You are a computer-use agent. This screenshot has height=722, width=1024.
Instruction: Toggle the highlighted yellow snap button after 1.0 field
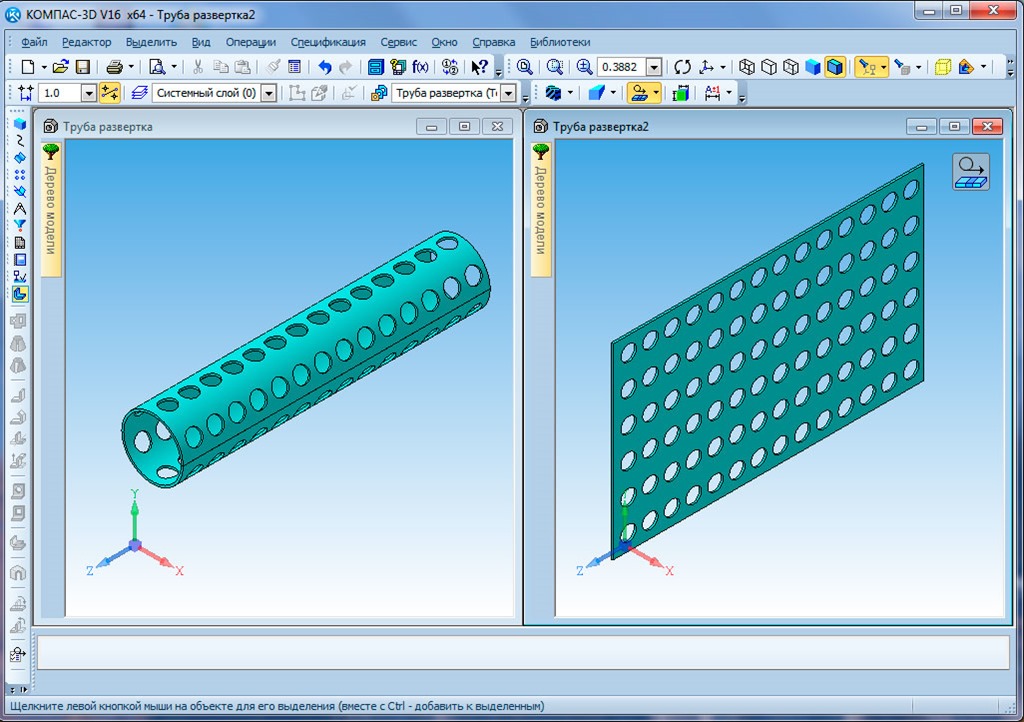pos(110,93)
